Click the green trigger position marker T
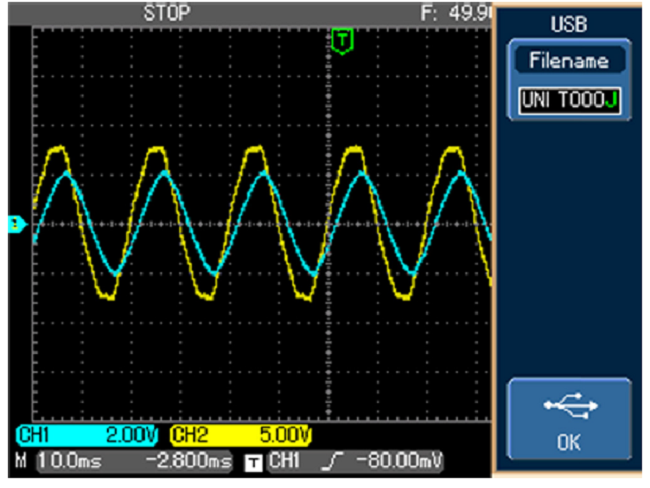650x488 pixels. pyautogui.click(x=342, y=40)
